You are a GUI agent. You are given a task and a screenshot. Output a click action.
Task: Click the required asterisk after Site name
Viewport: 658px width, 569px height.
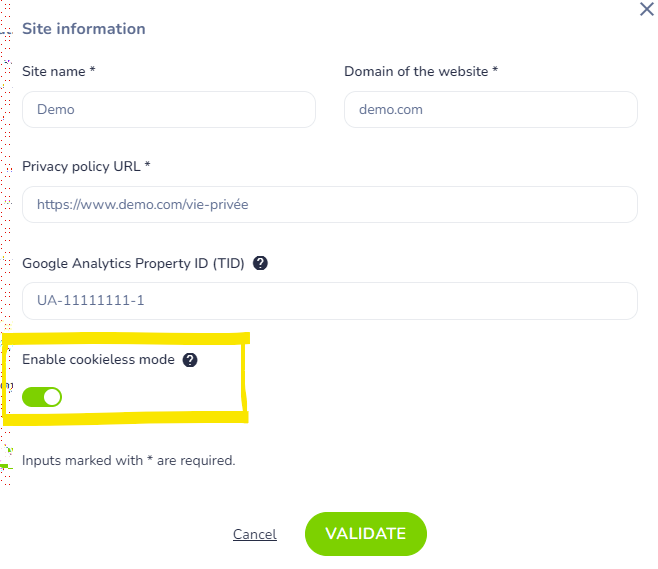(x=92, y=71)
